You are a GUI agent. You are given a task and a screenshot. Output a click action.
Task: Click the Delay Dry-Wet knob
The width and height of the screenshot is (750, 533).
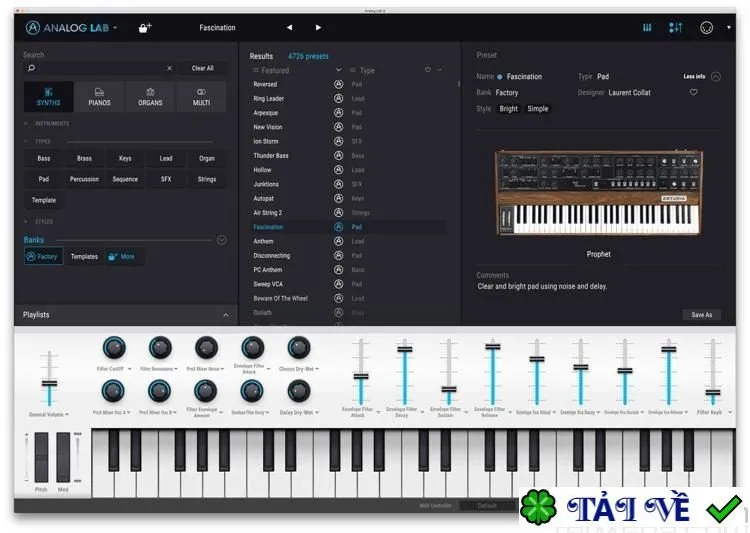coord(298,391)
